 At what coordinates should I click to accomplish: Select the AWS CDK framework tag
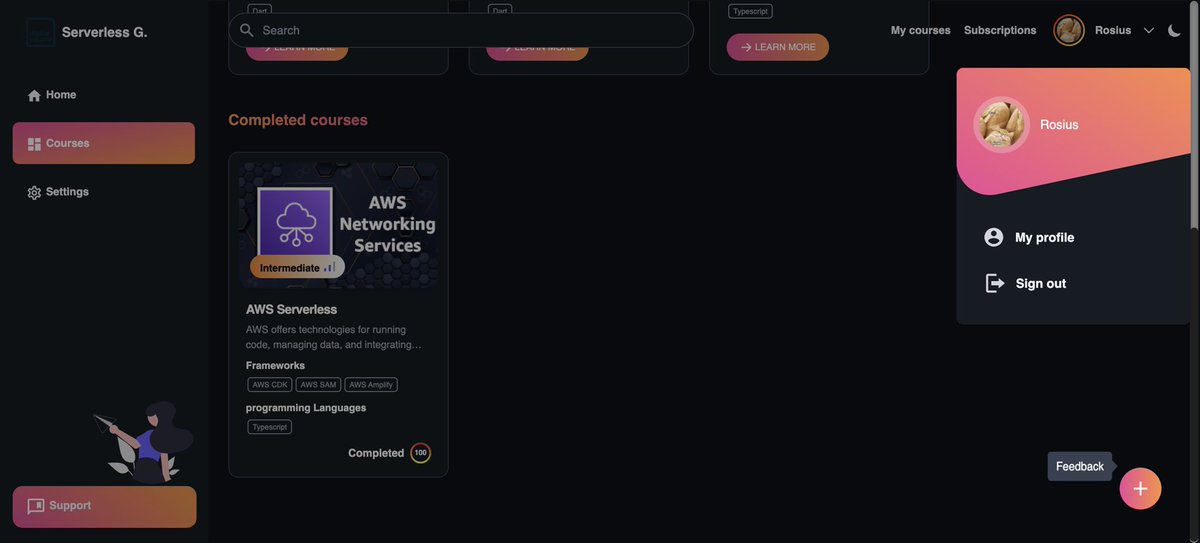coord(270,384)
